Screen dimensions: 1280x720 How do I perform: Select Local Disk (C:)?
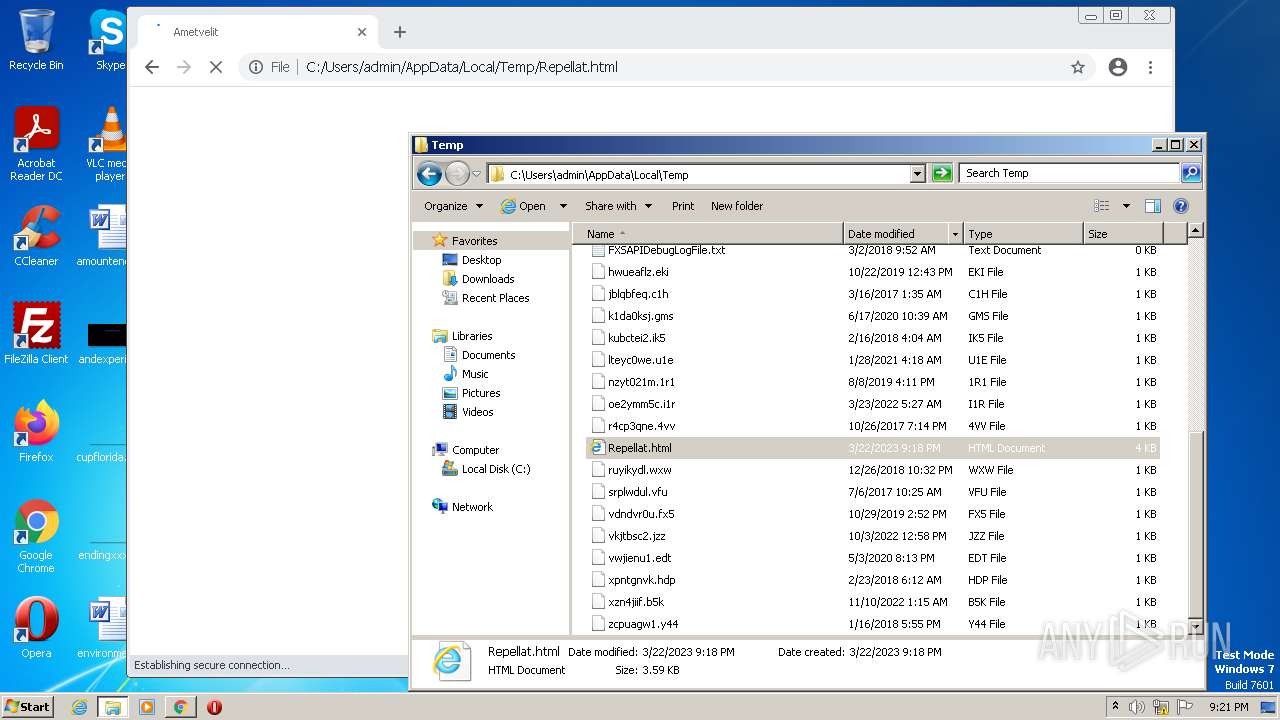(495, 469)
